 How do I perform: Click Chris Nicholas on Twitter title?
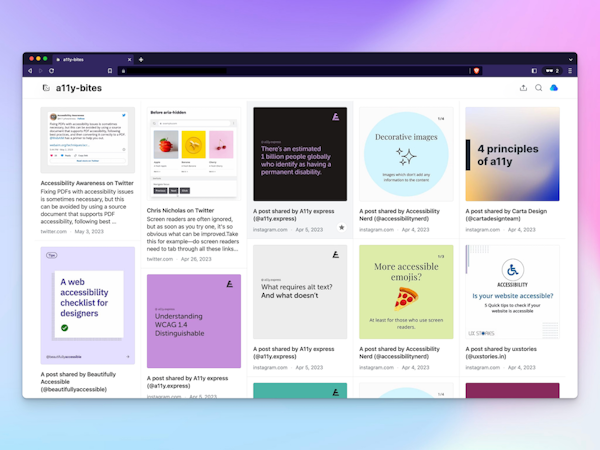181,210
